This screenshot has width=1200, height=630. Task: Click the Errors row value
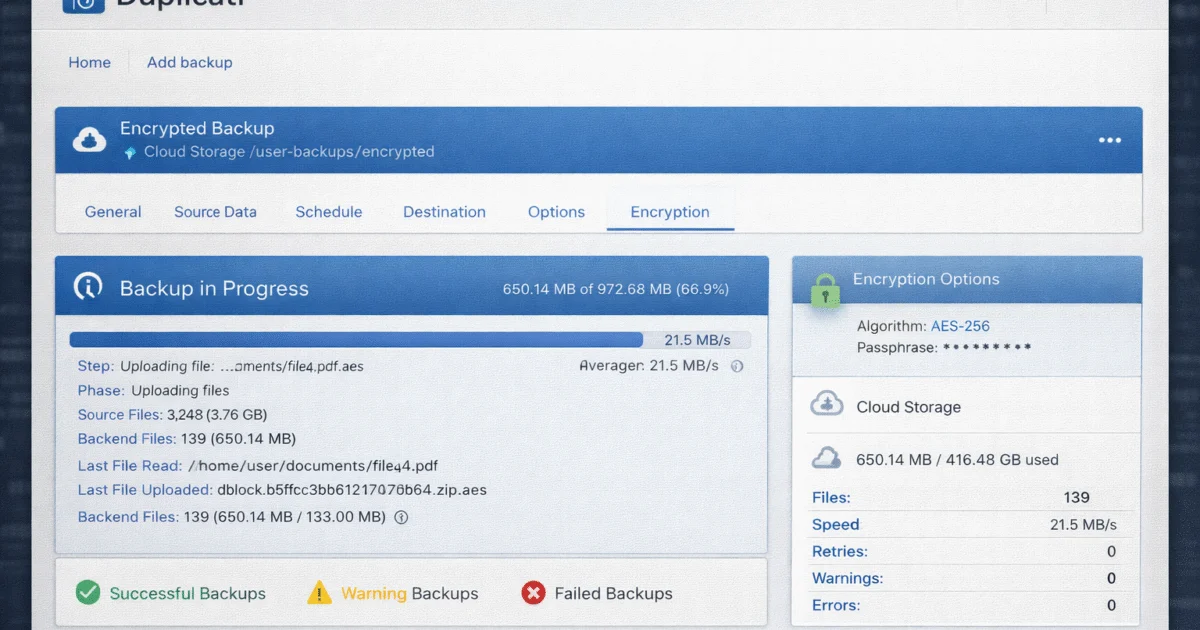click(1111, 605)
